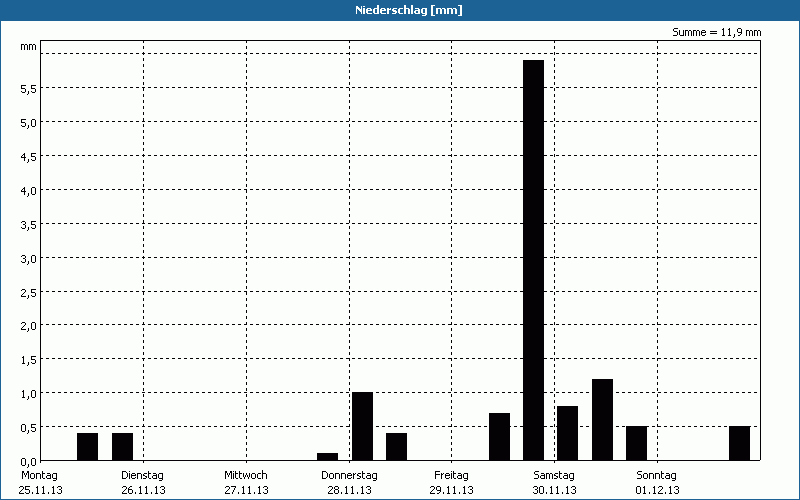Click the date 25.11.13
Viewport: 800px width, 500px height.
point(40,490)
